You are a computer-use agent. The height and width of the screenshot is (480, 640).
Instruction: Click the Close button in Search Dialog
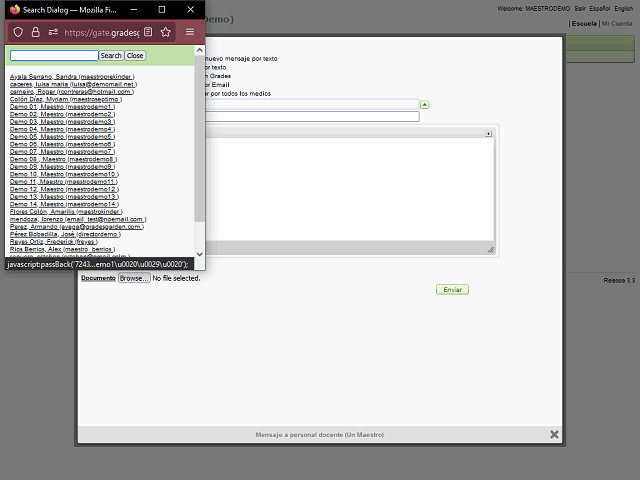coord(135,56)
